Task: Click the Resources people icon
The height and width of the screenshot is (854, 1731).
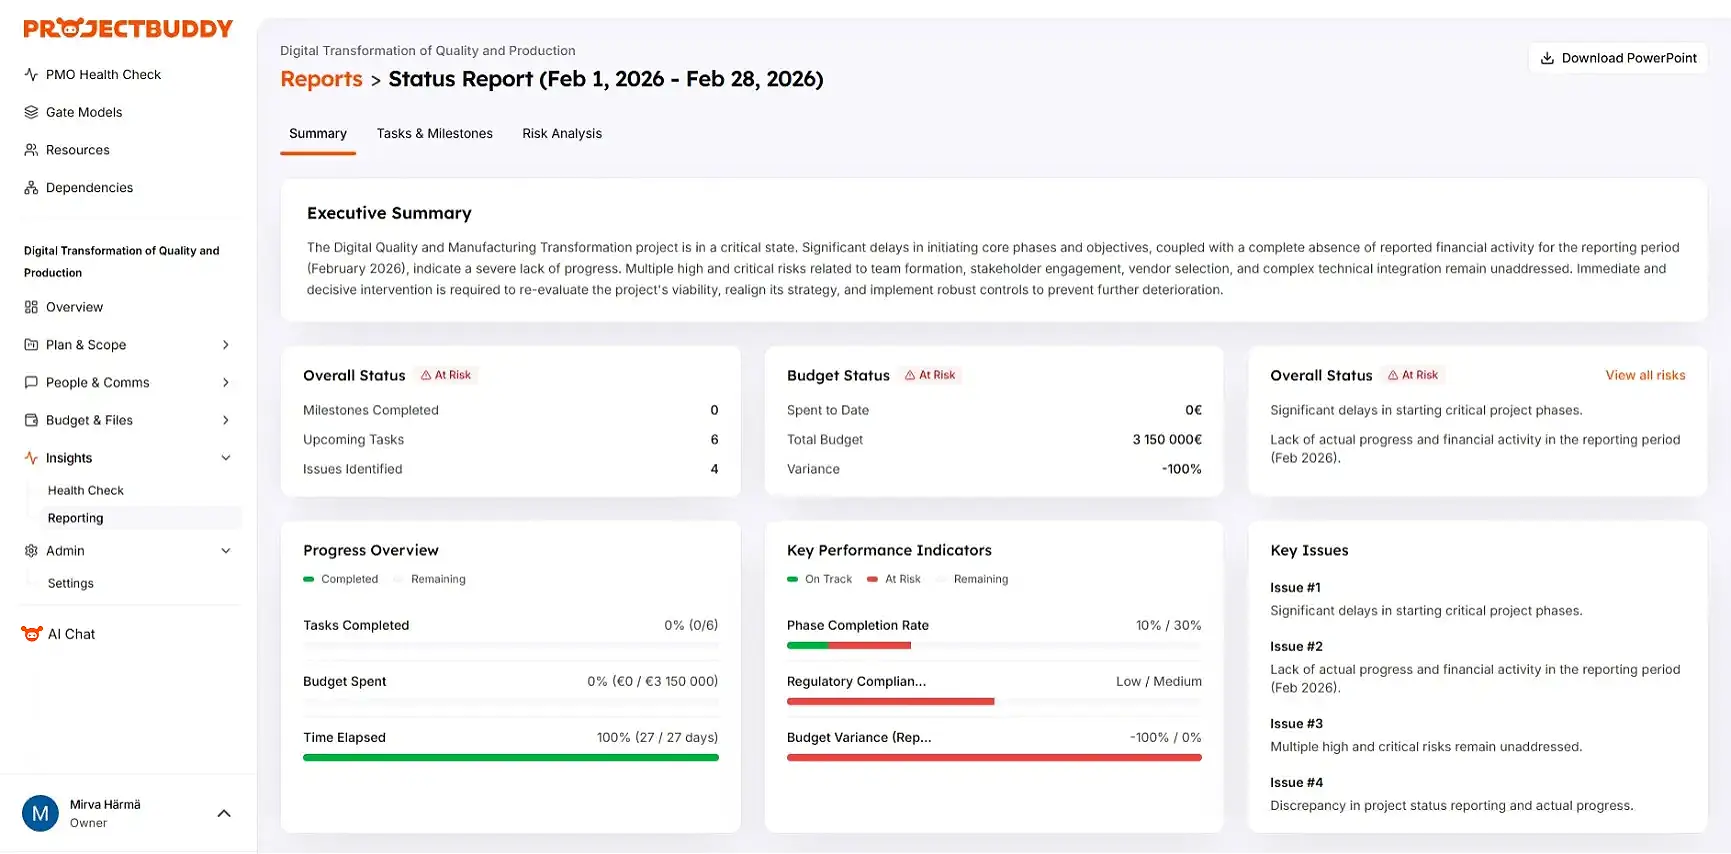Action: (31, 150)
